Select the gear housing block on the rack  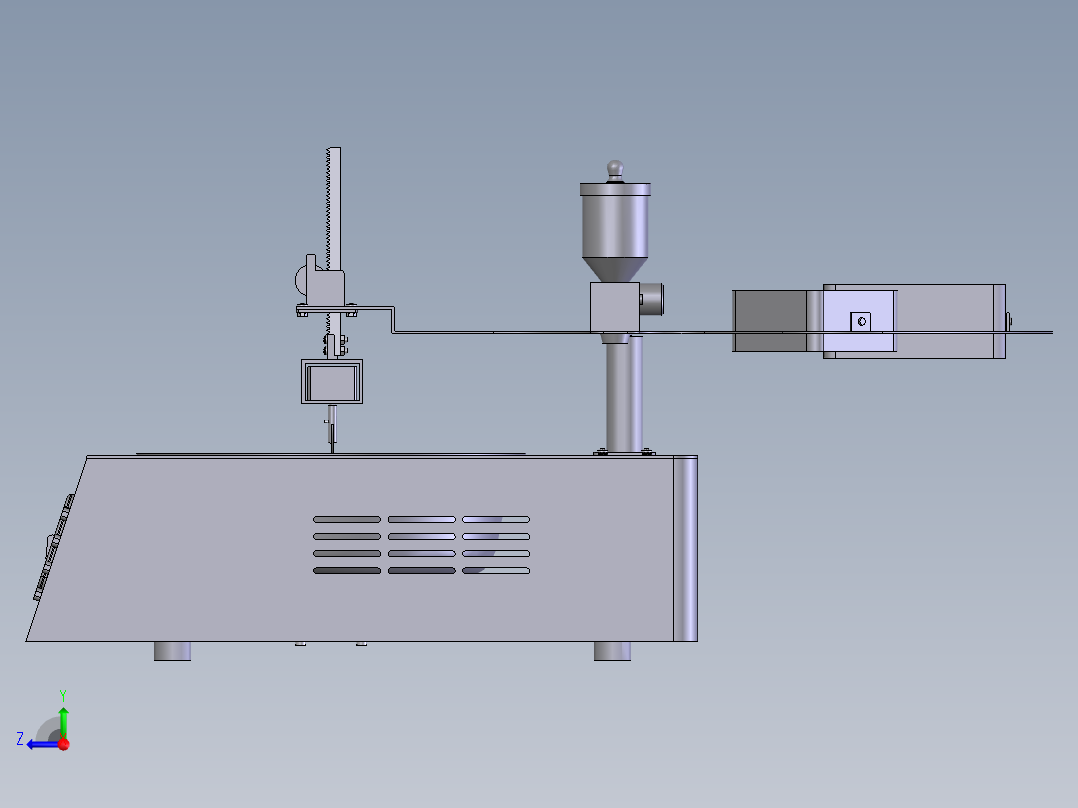pyautogui.click(x=324, y=287)
